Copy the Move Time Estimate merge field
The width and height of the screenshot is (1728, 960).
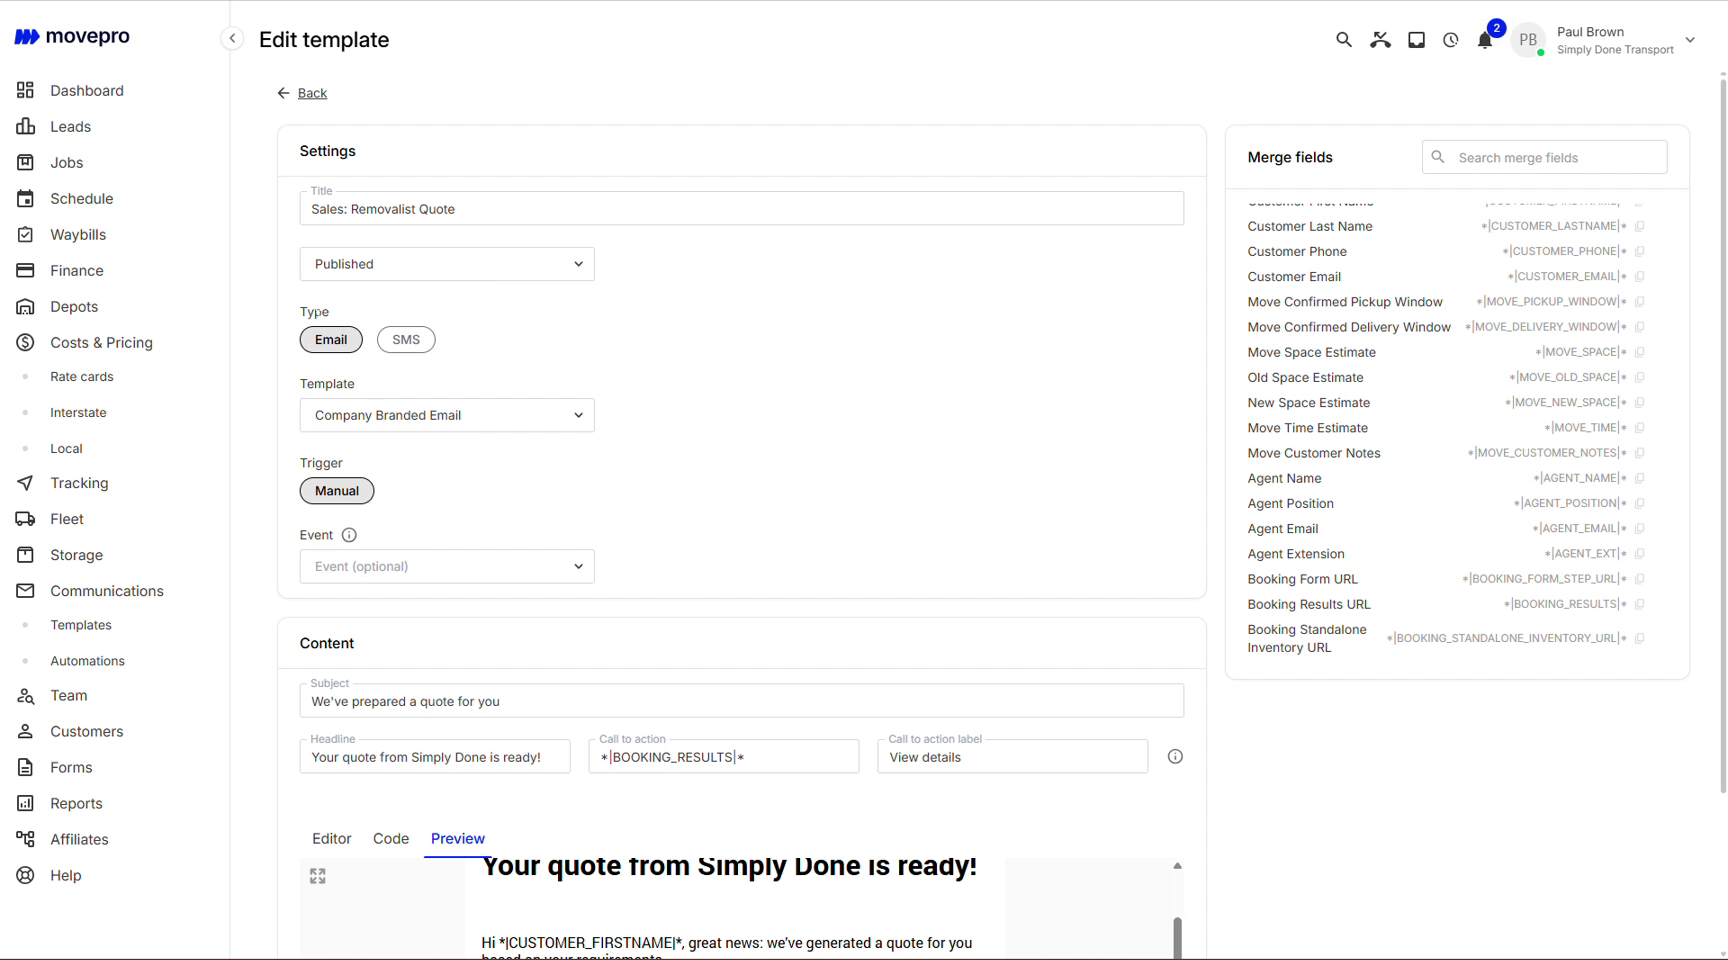click(1640, 428)
